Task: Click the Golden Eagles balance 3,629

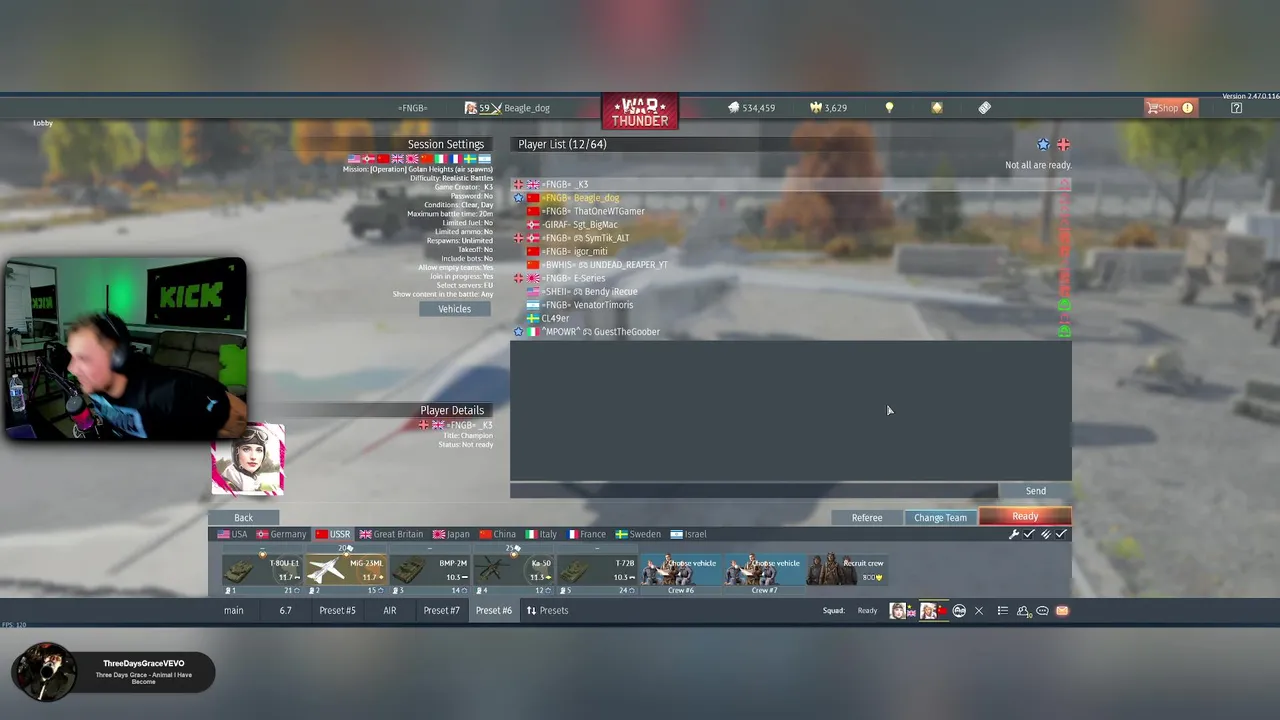Action: pyautogui.click(x=828, y=108)
